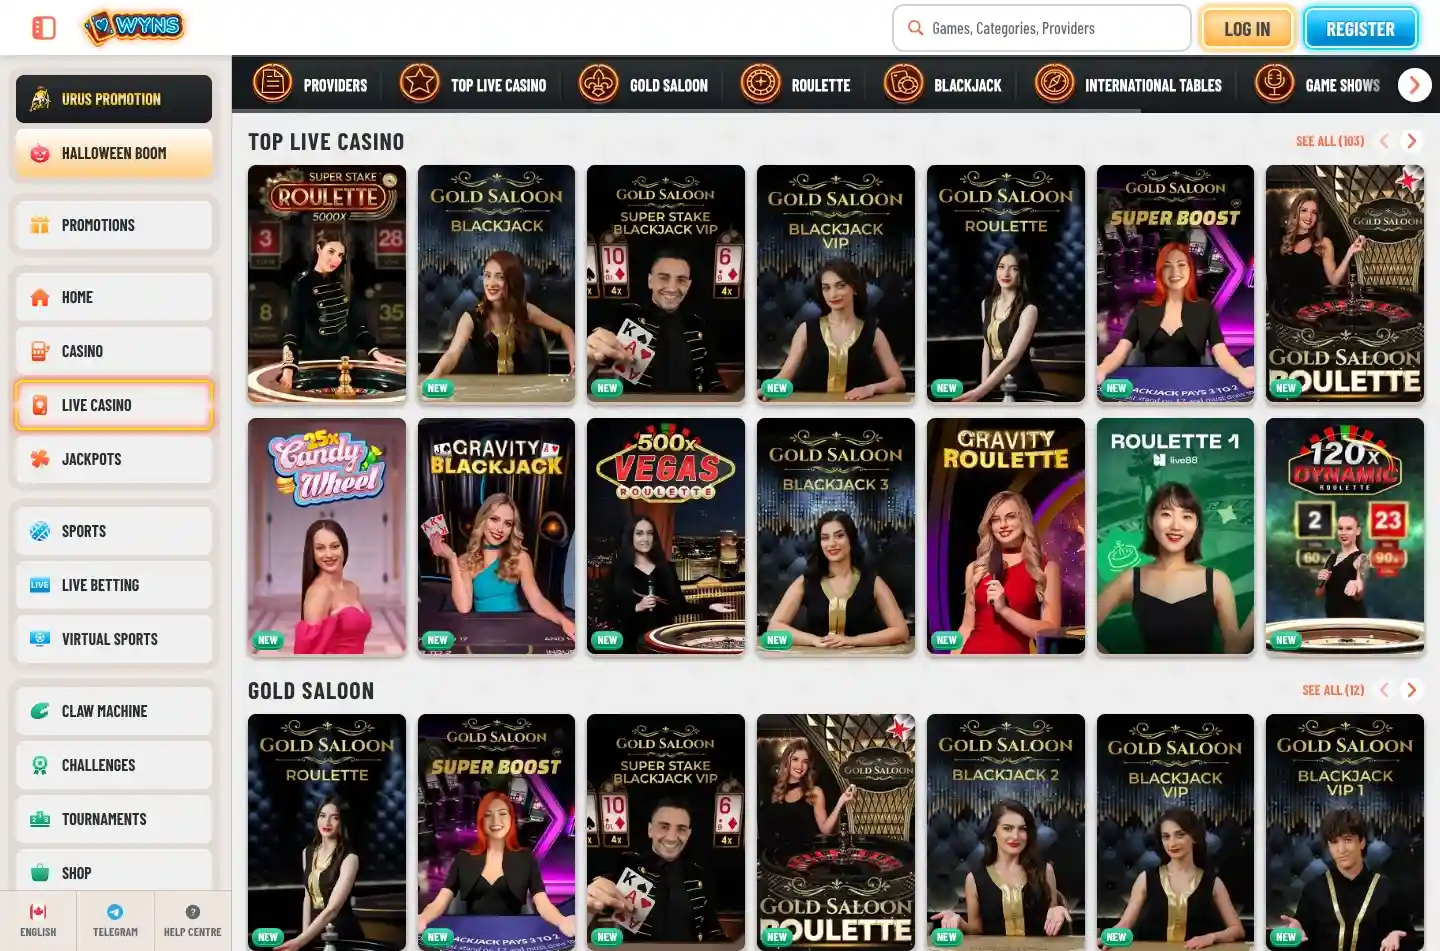This screenshot has width=1440, height=951.
Task: Advance the Gold Saloon carousel right arrow
Action: [1412, 689]
